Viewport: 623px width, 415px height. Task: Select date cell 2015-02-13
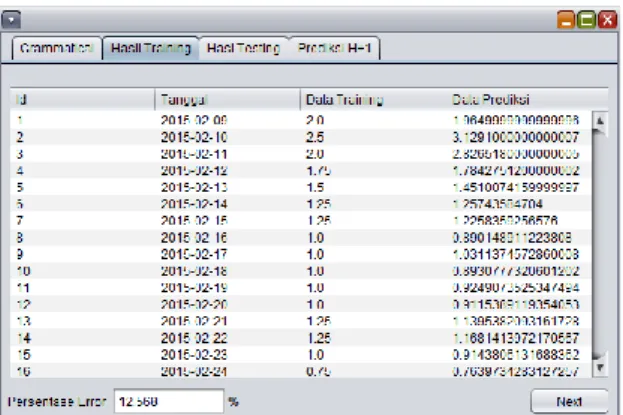point(194,188)
